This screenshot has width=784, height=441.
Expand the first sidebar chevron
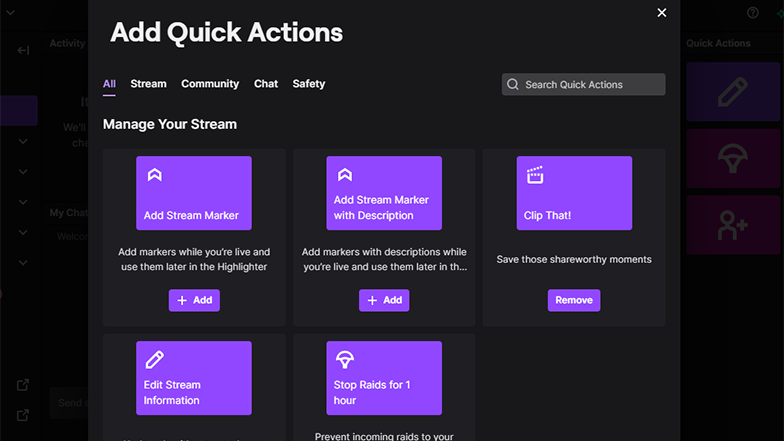coord(23,142)
